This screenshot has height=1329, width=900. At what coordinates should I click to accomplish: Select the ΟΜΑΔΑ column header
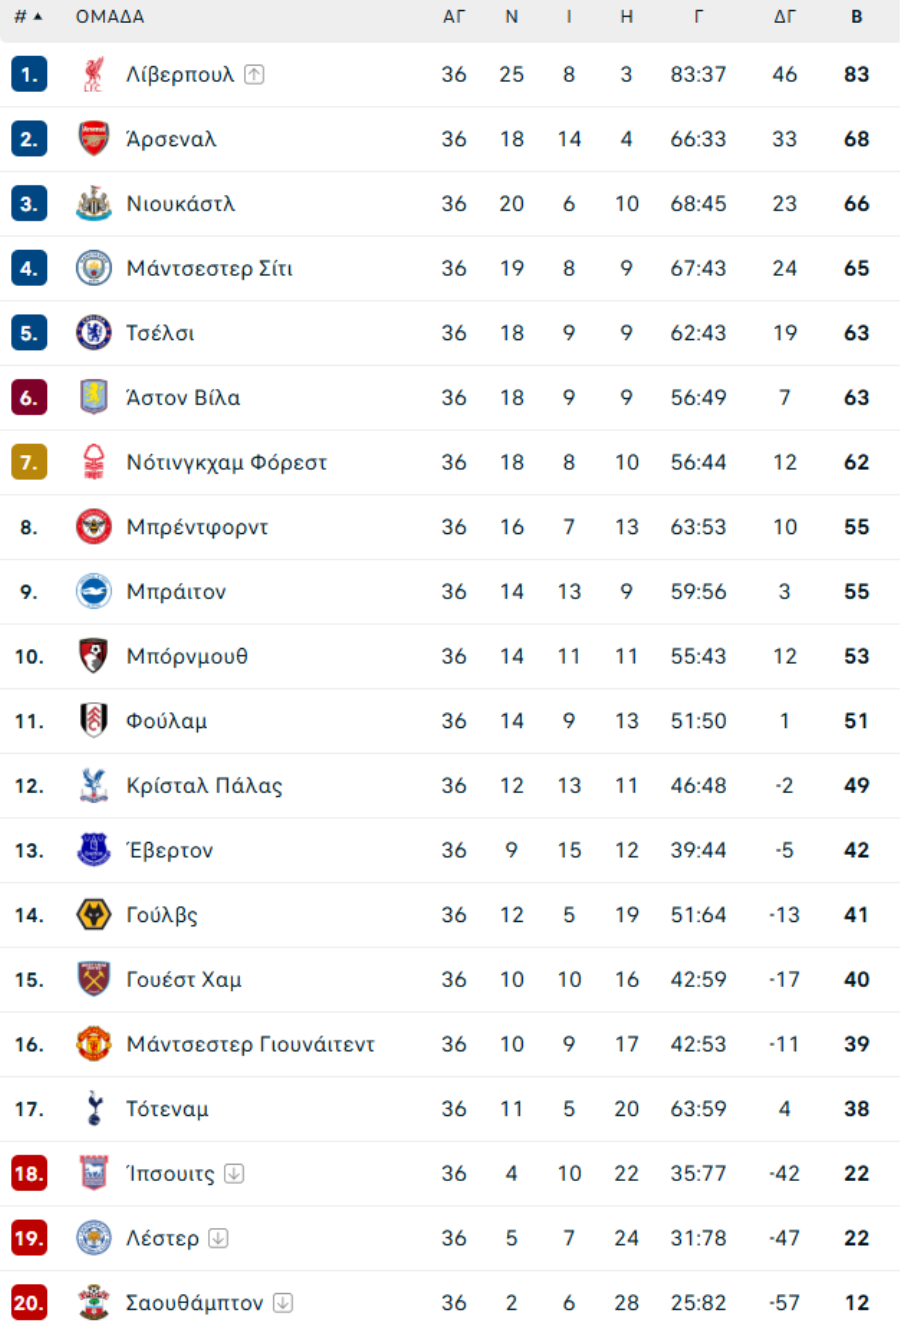[110, 17]
